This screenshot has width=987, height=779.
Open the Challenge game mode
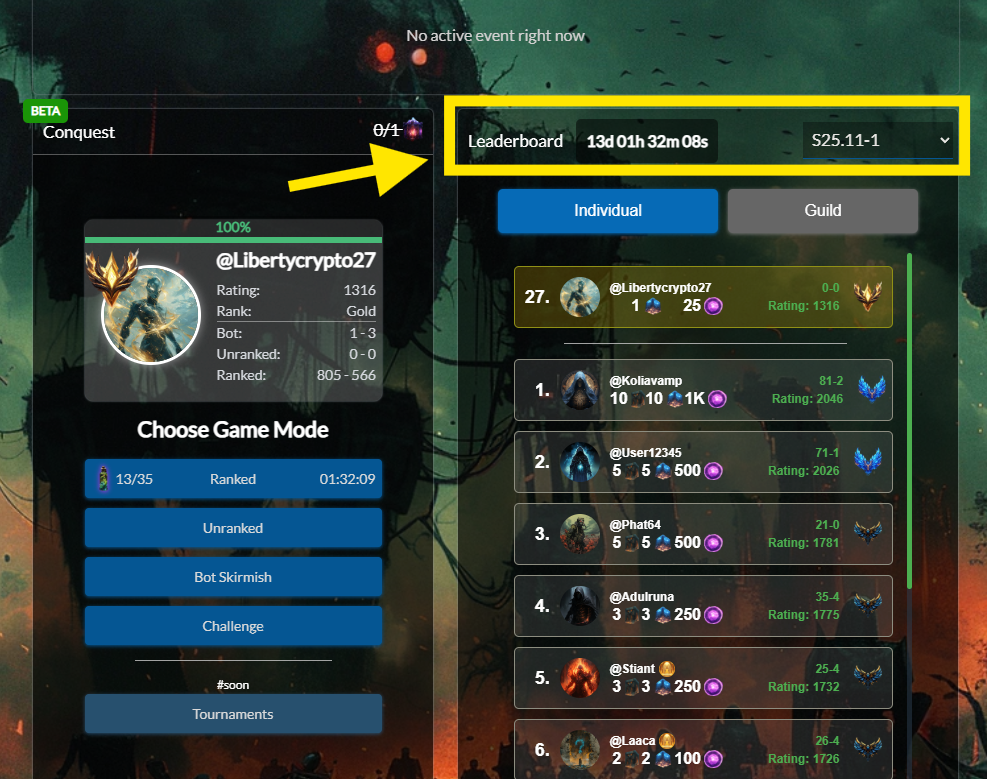tap(234, 626)
